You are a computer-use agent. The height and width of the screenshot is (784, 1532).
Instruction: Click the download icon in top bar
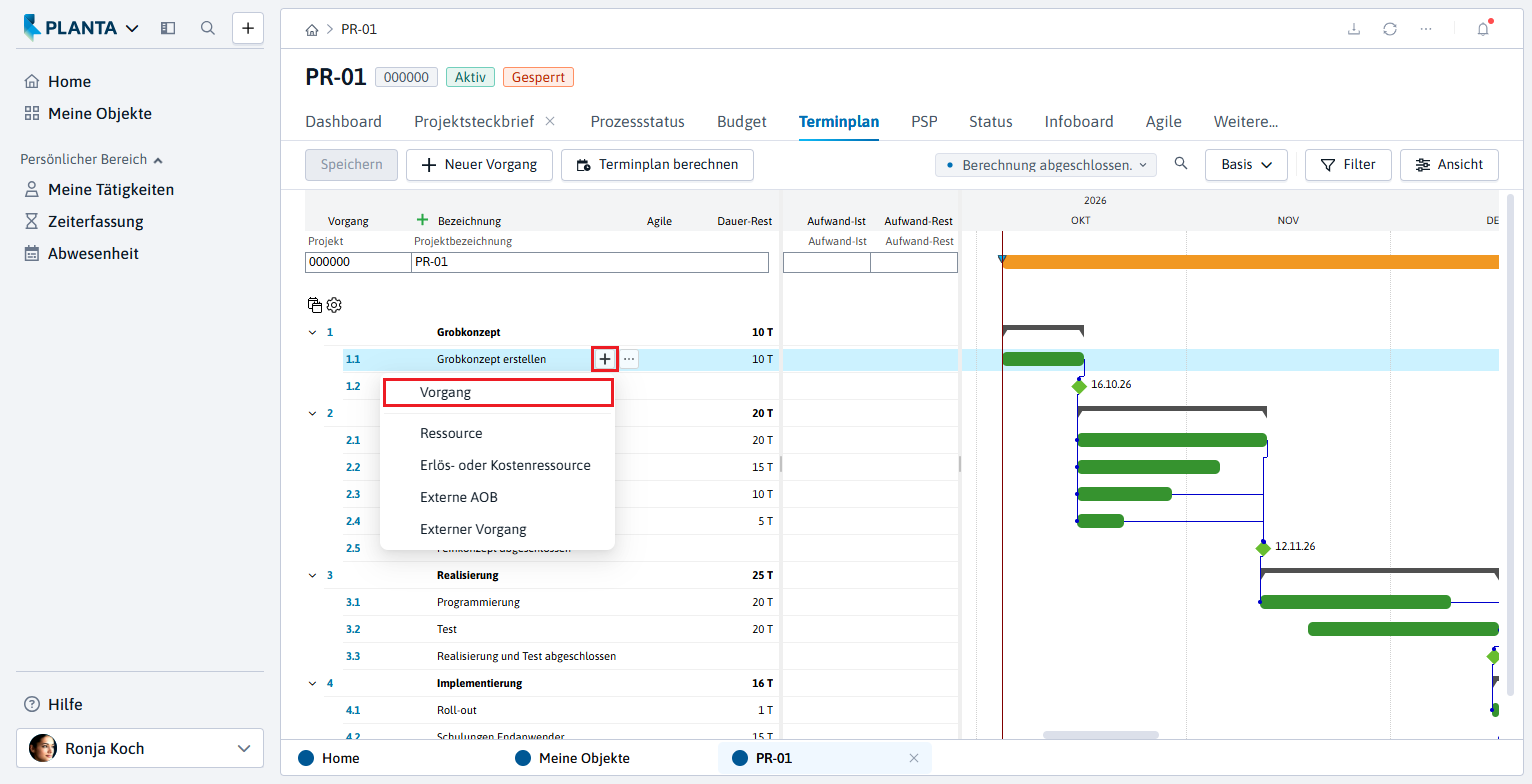click(x=1354, y=29)
